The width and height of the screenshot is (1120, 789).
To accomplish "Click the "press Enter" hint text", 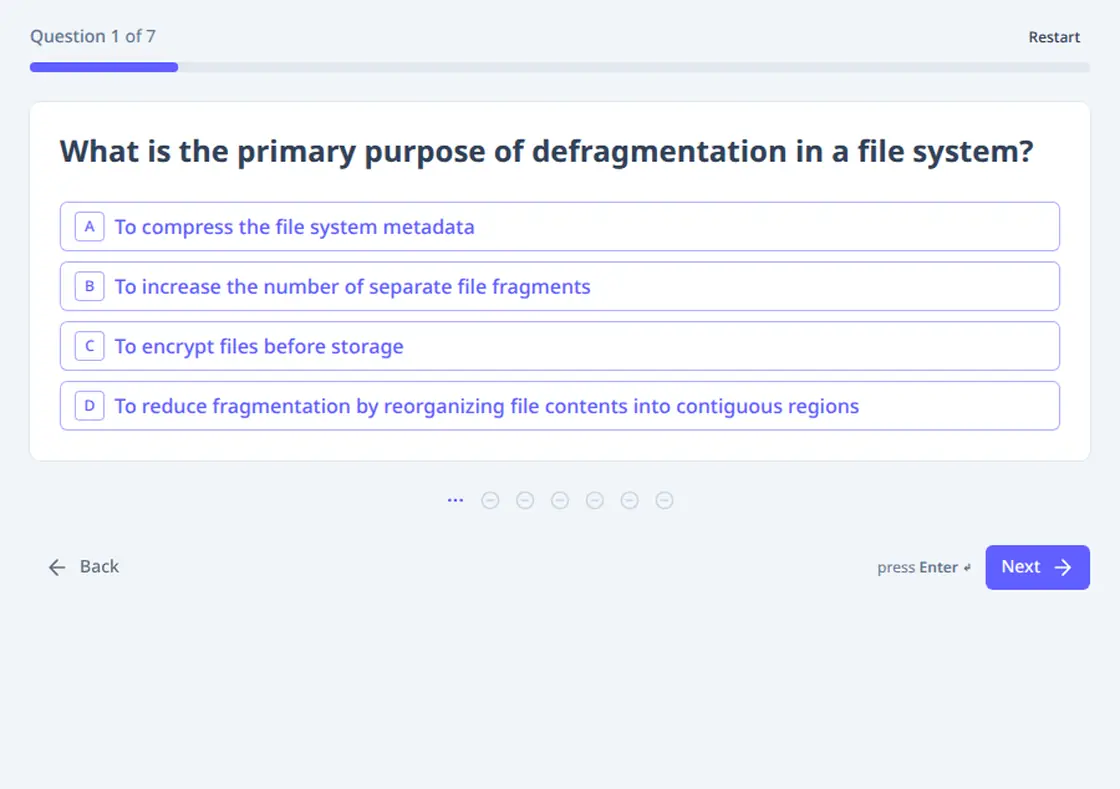I will pos(924,567).
